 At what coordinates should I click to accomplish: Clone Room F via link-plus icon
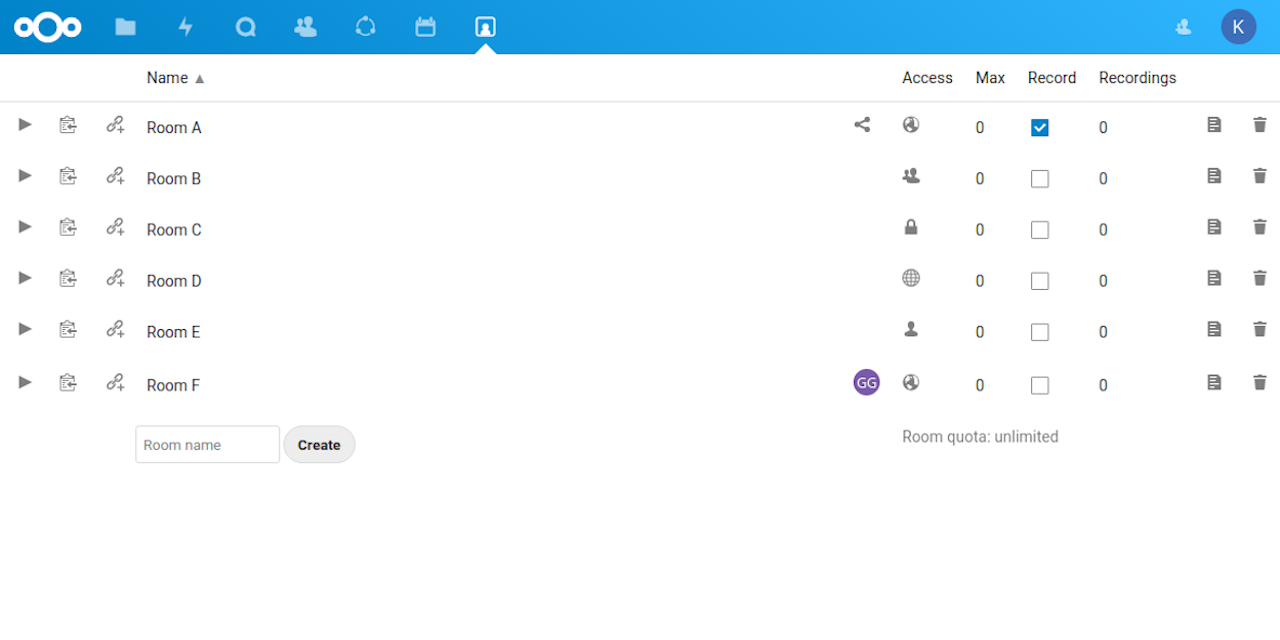pos(115,382)
